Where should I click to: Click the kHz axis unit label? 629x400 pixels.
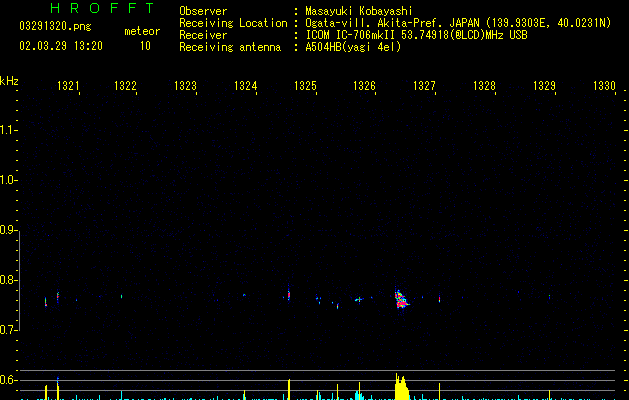point(9,81)
